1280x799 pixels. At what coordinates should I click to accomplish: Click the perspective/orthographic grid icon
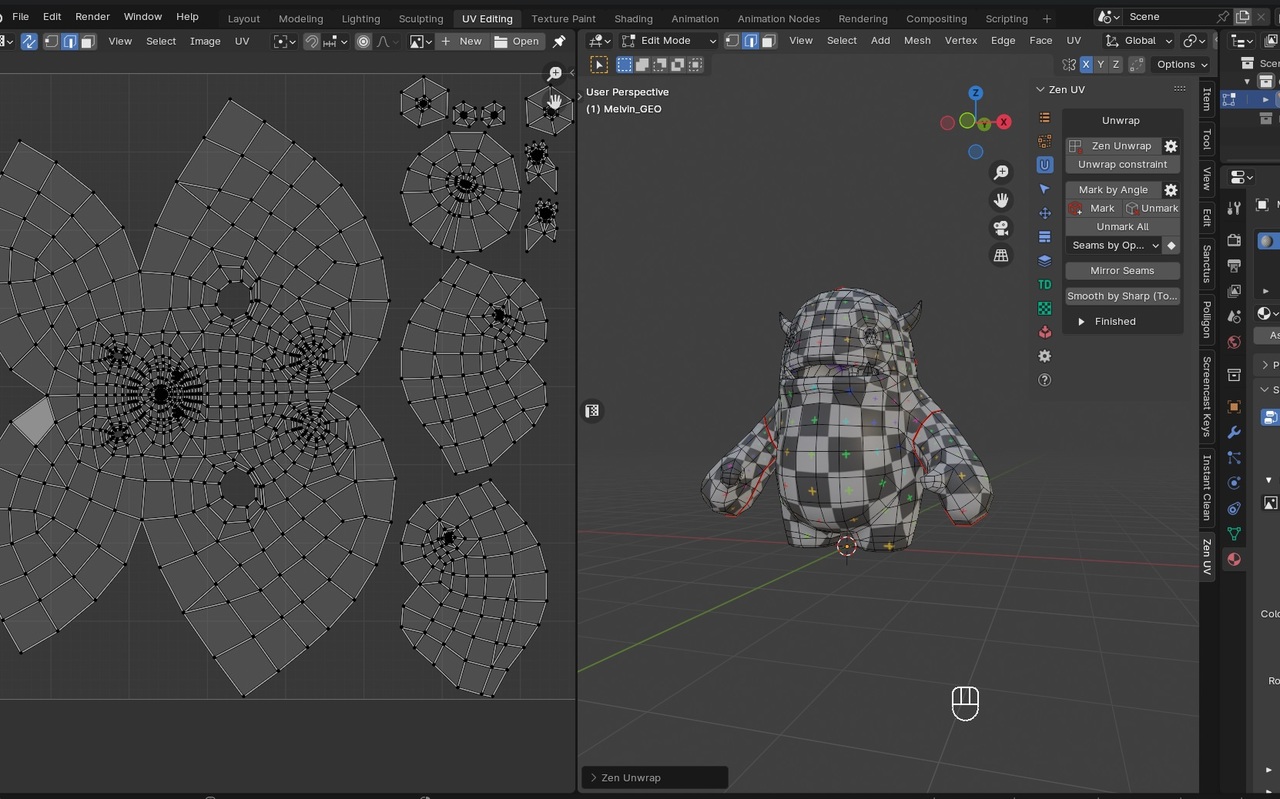[1001, 256]
